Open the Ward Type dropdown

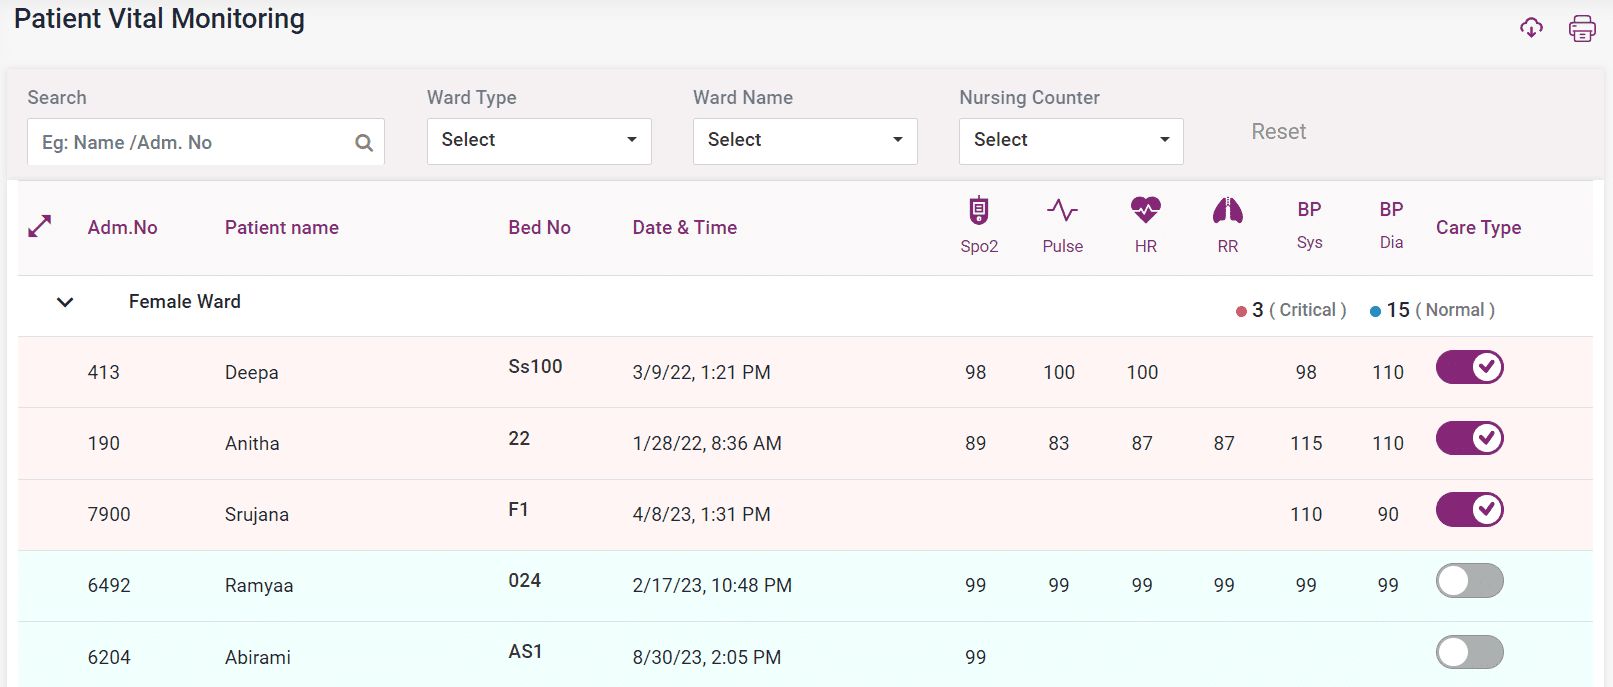[539, 141]
